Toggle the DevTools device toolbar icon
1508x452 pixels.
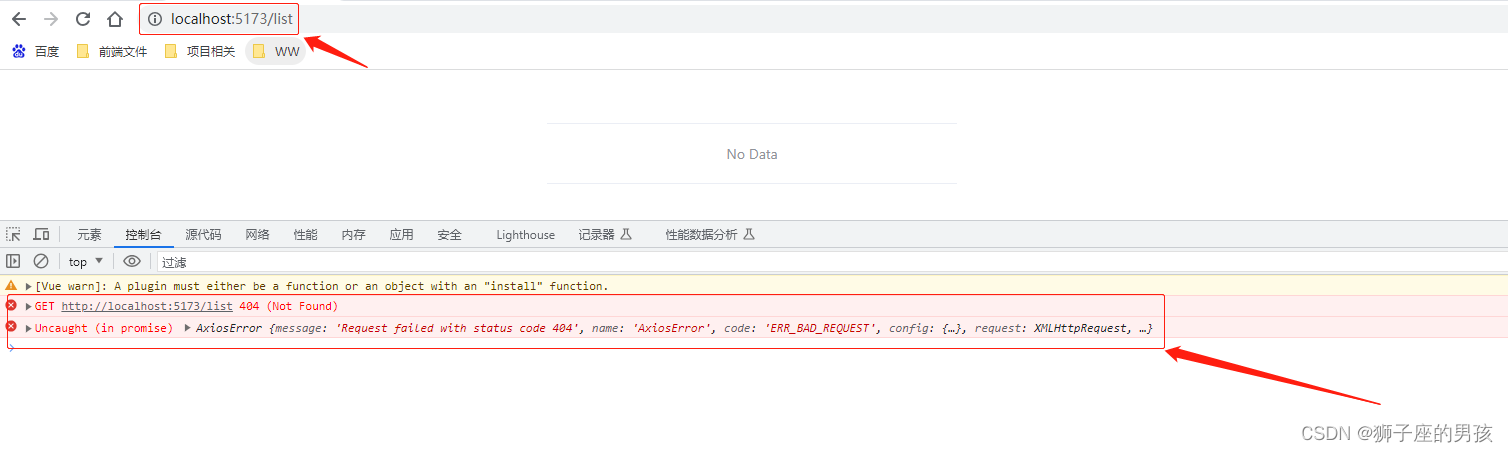click(x=41, y=234)
